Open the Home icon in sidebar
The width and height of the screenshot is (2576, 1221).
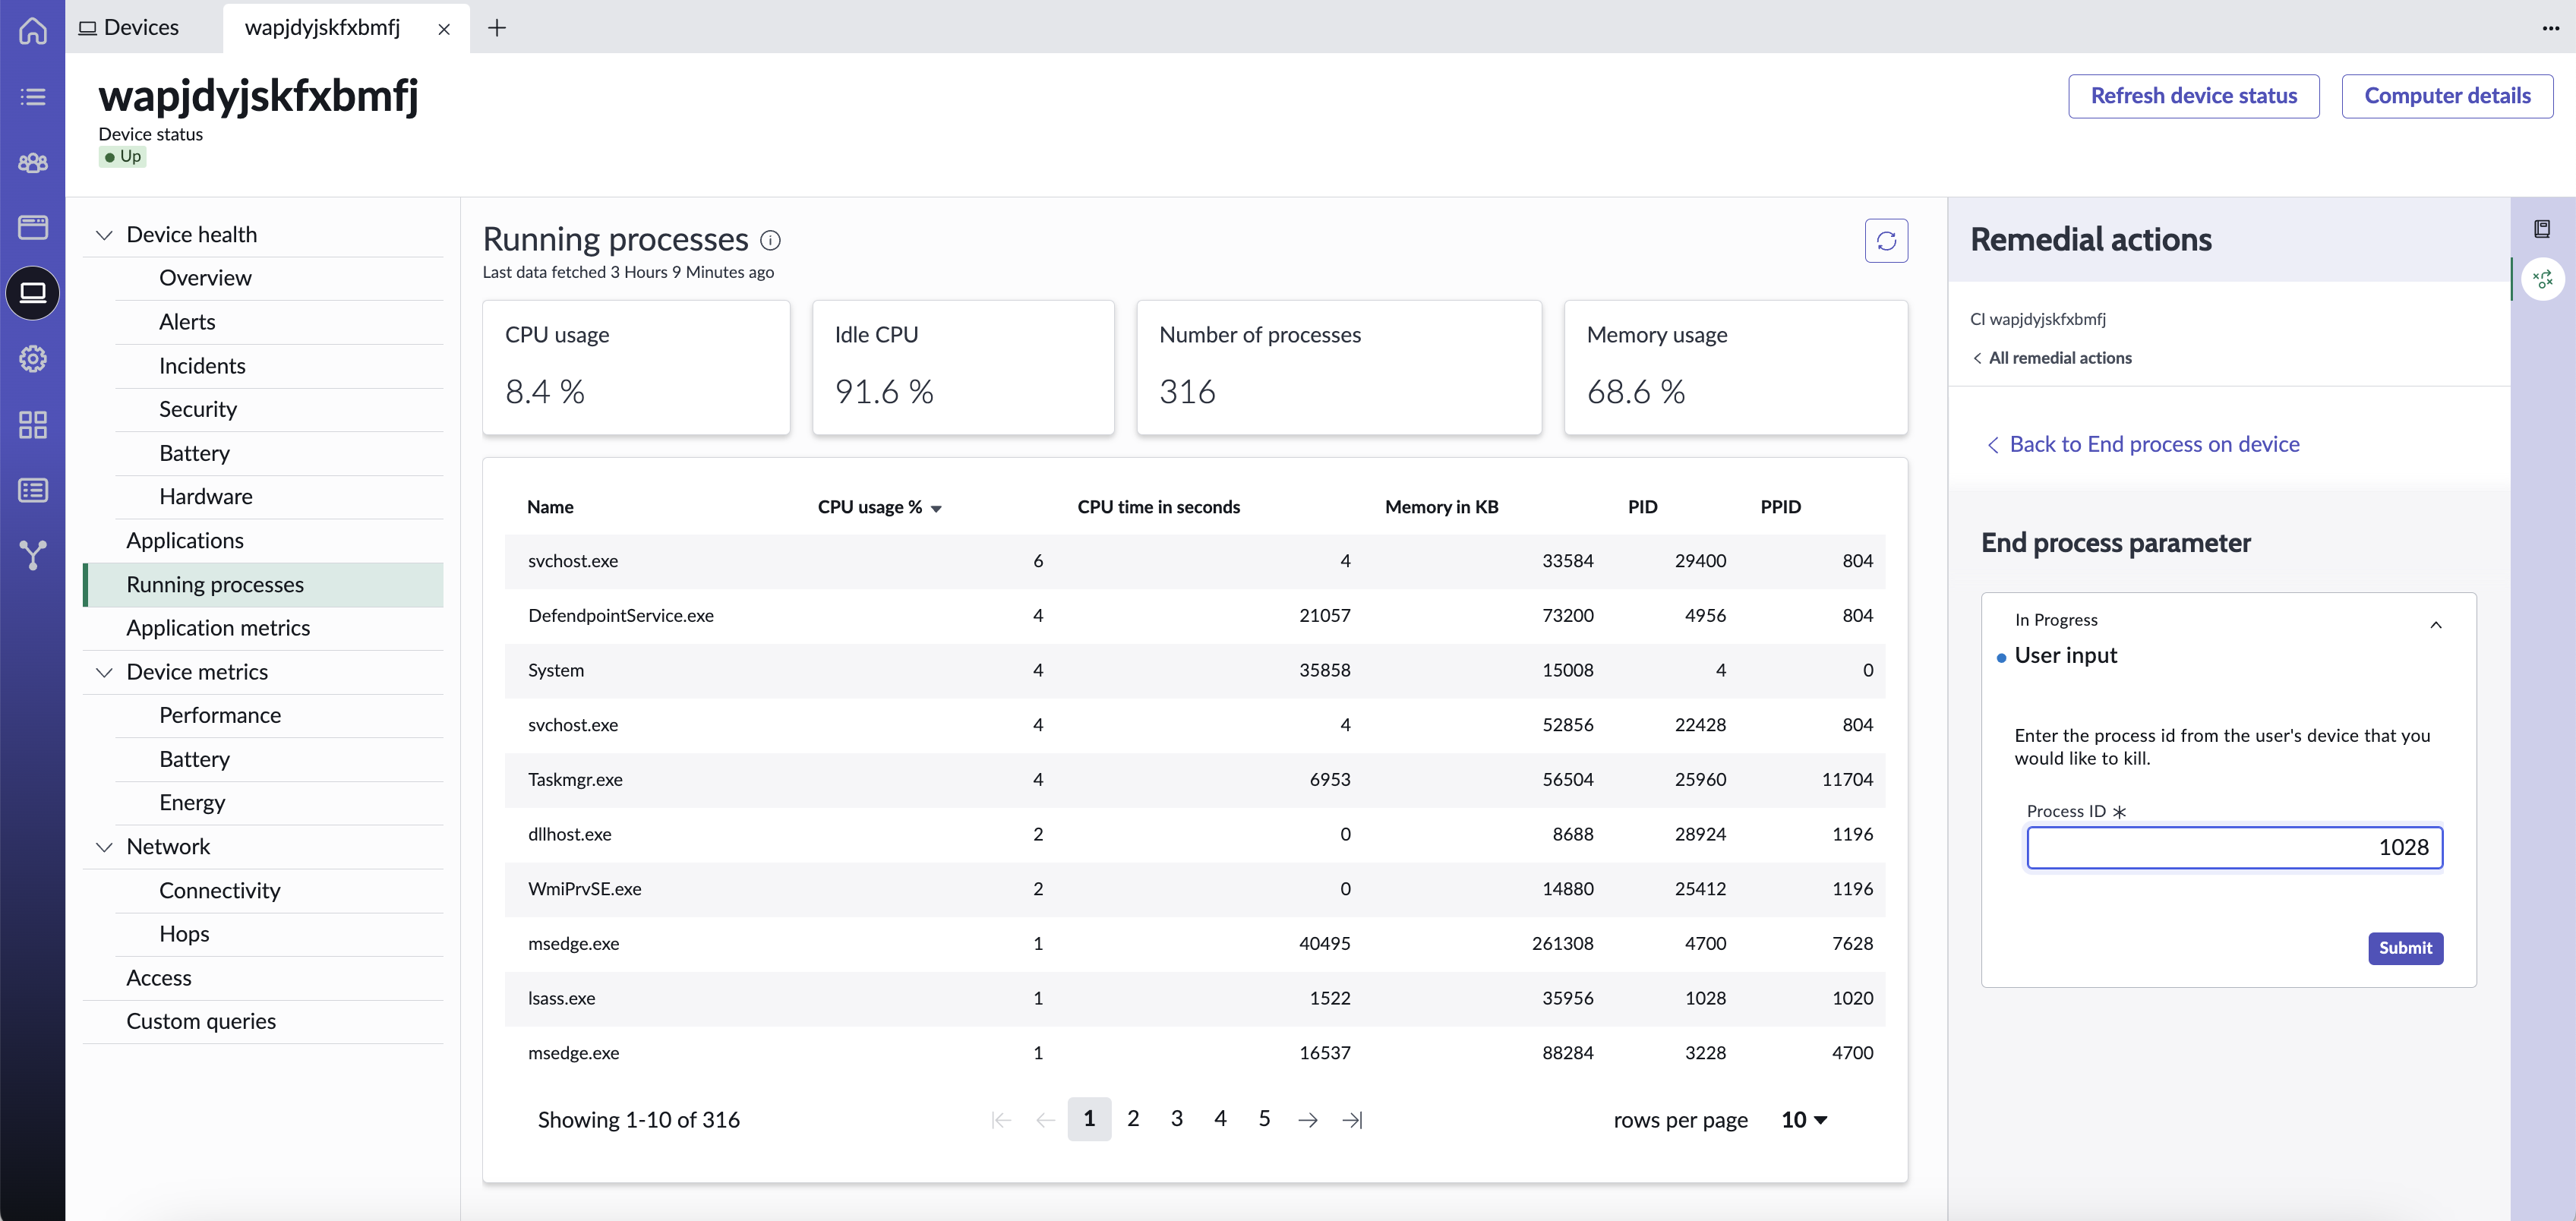32,31
